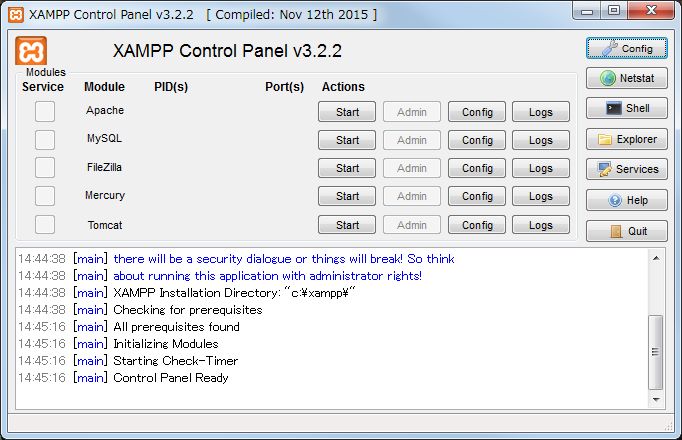Click the 'Module' column header

[104, 87]
